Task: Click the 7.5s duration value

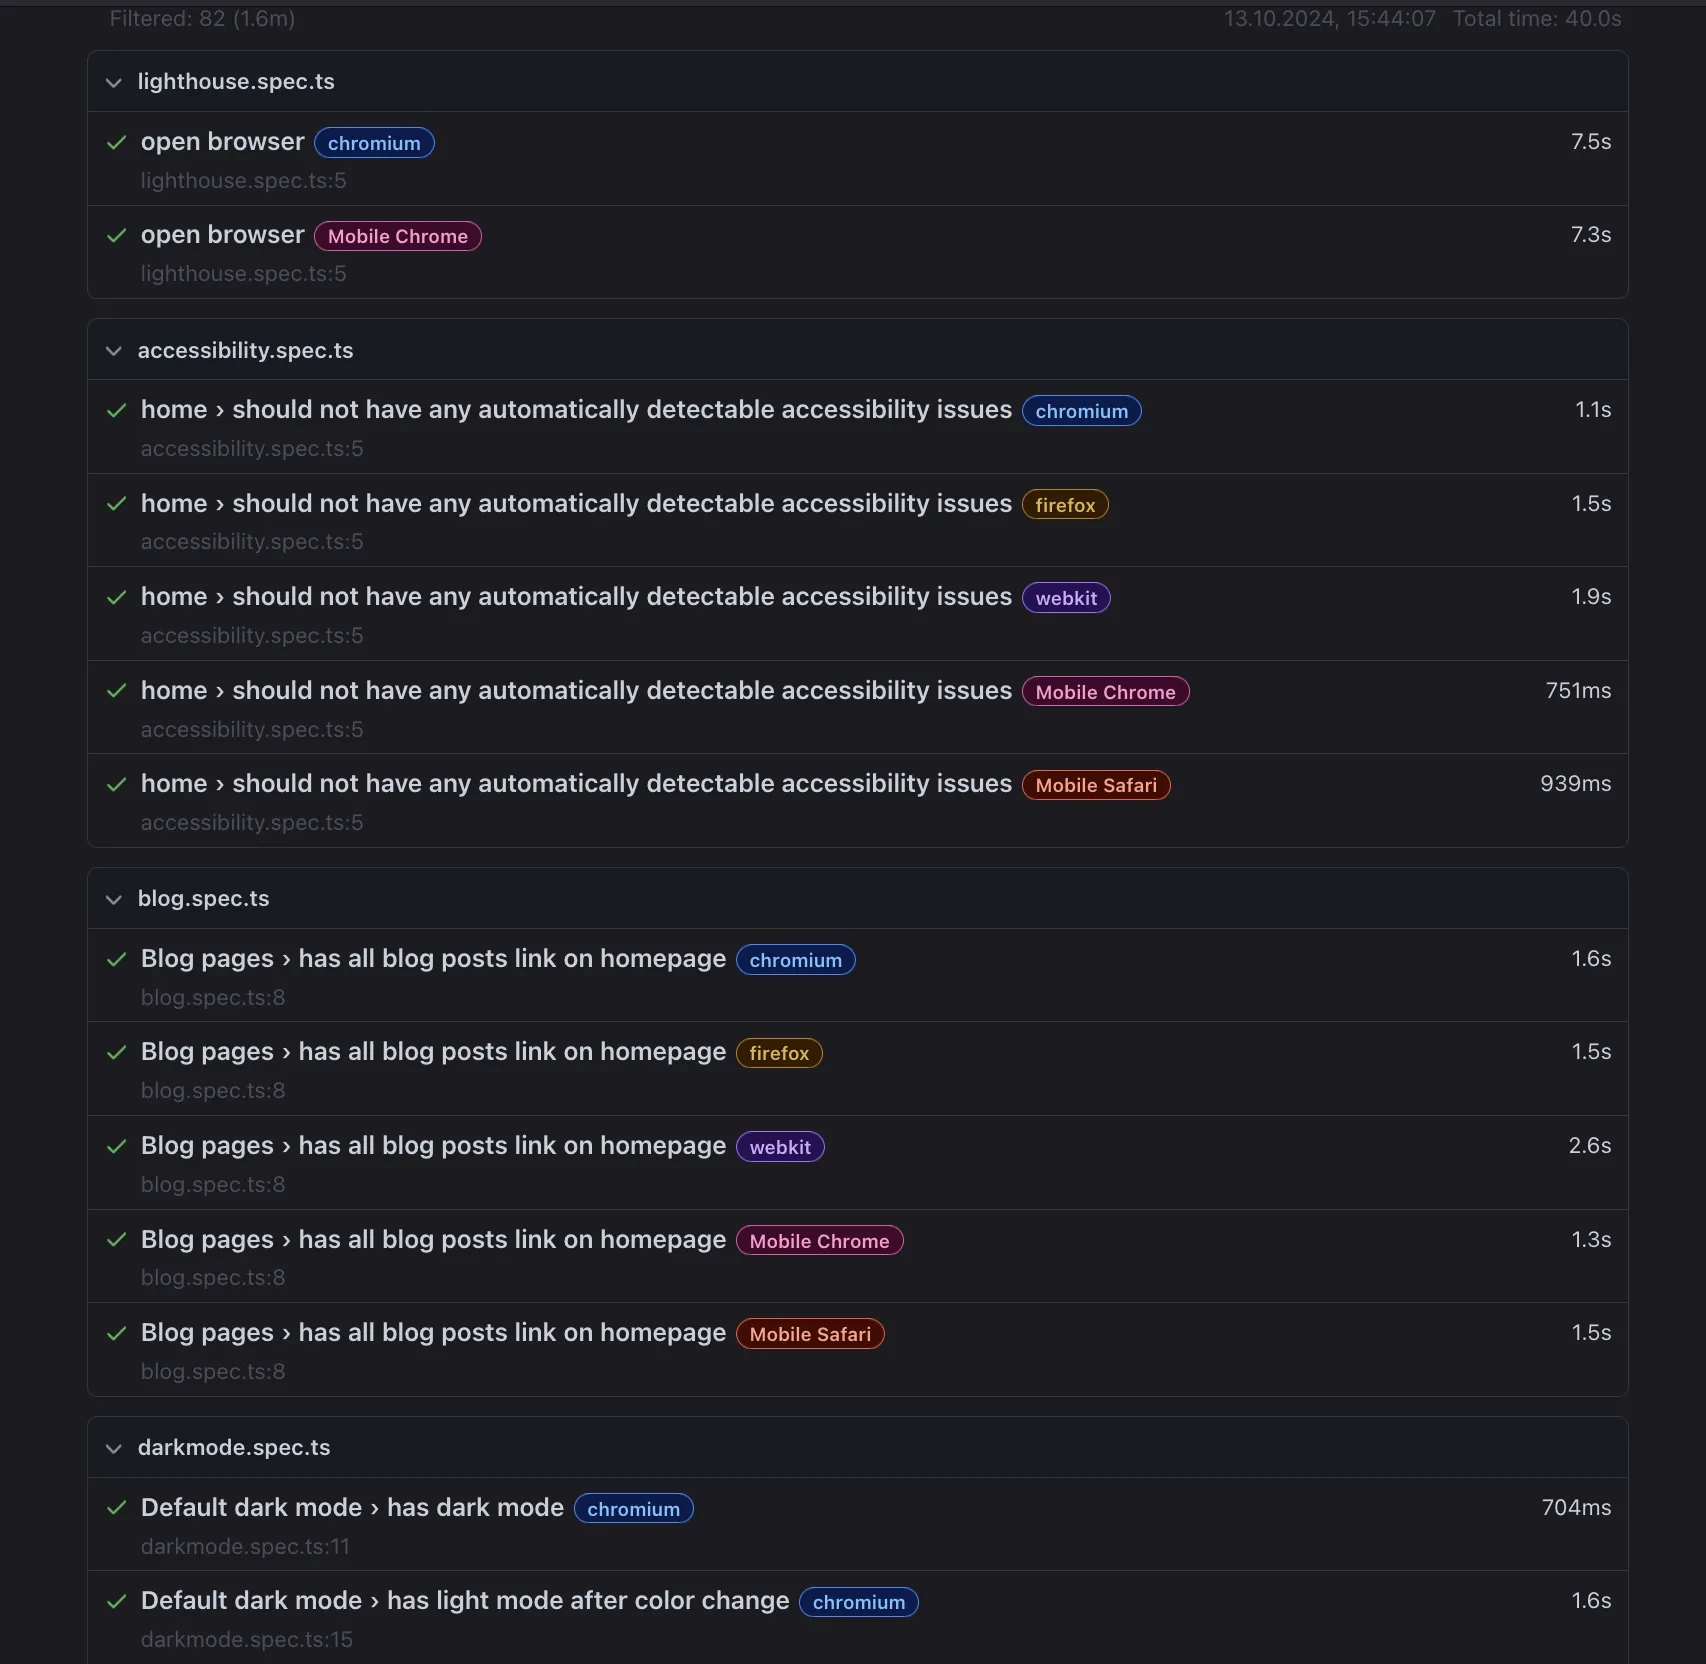Action: coord(1591,142)
